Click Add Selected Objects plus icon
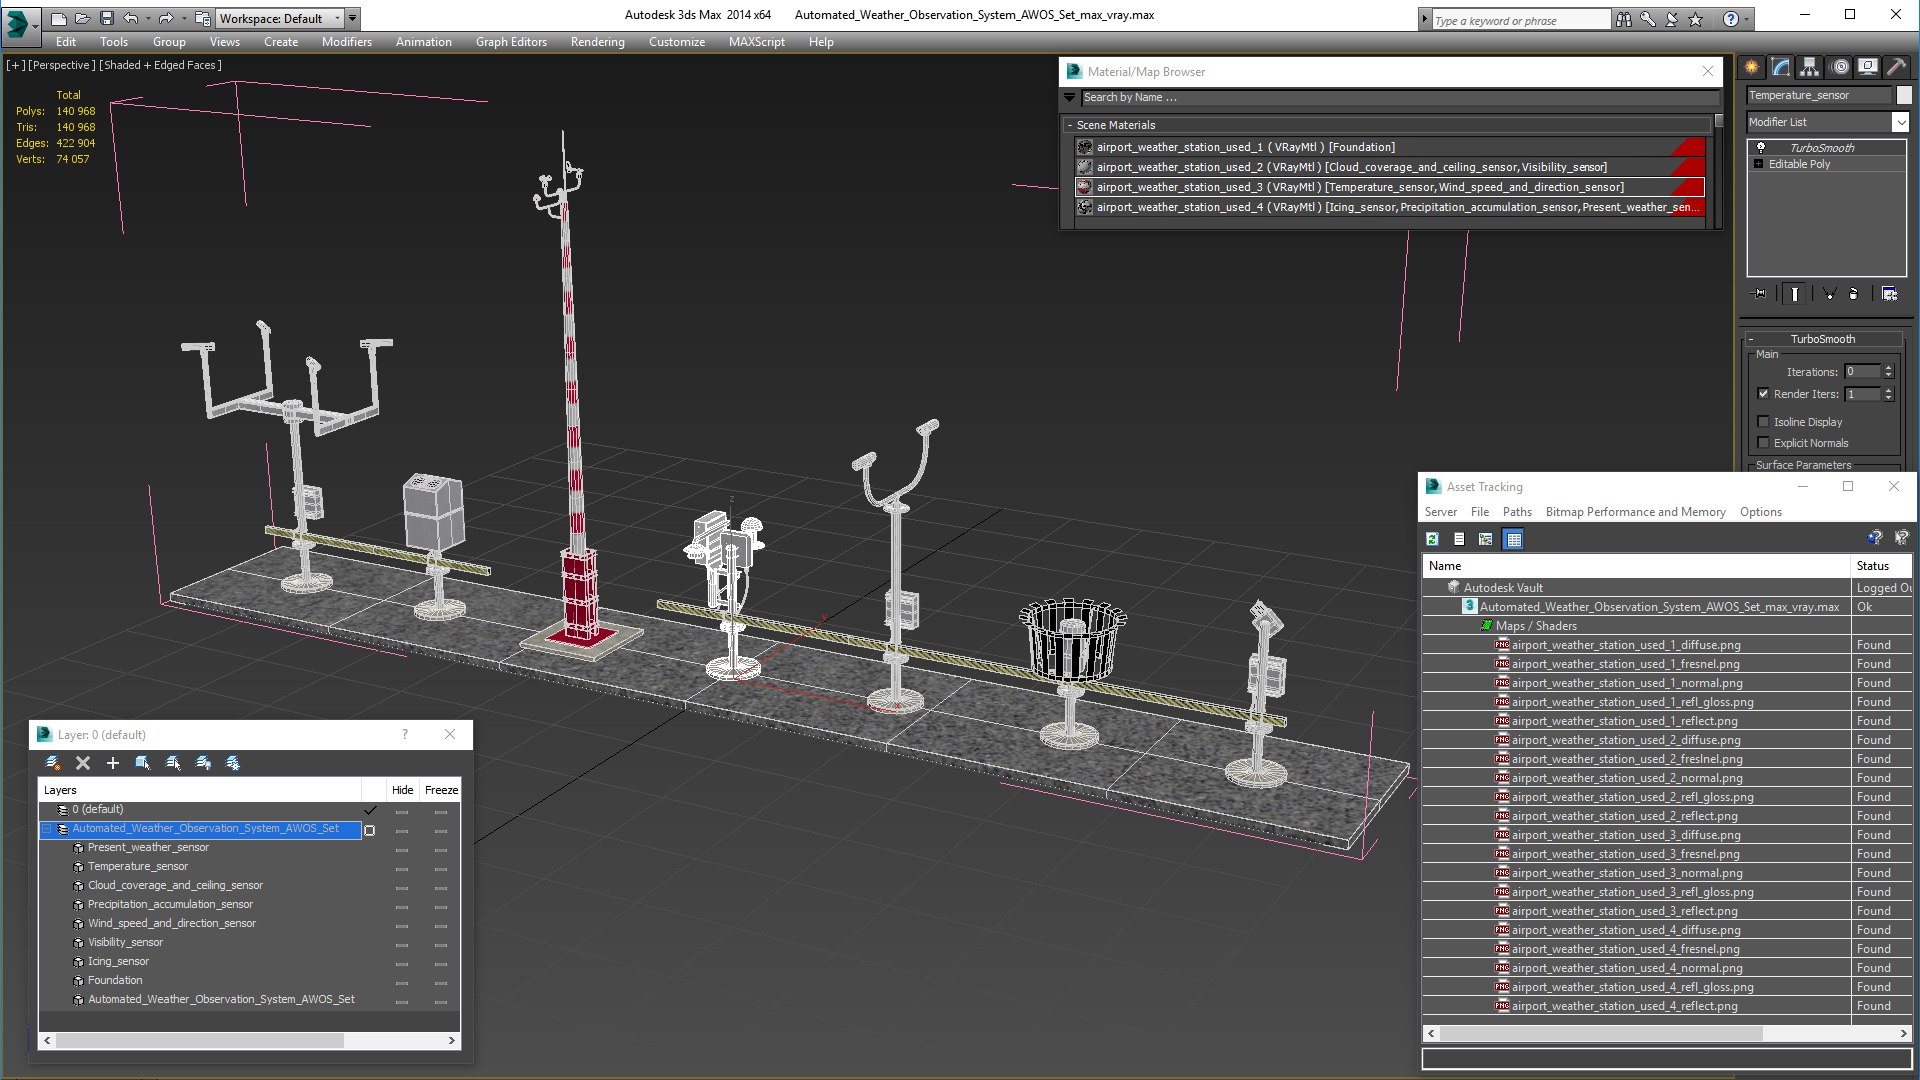Screen dimensions: 1920x1080 (x=113, y=763)
